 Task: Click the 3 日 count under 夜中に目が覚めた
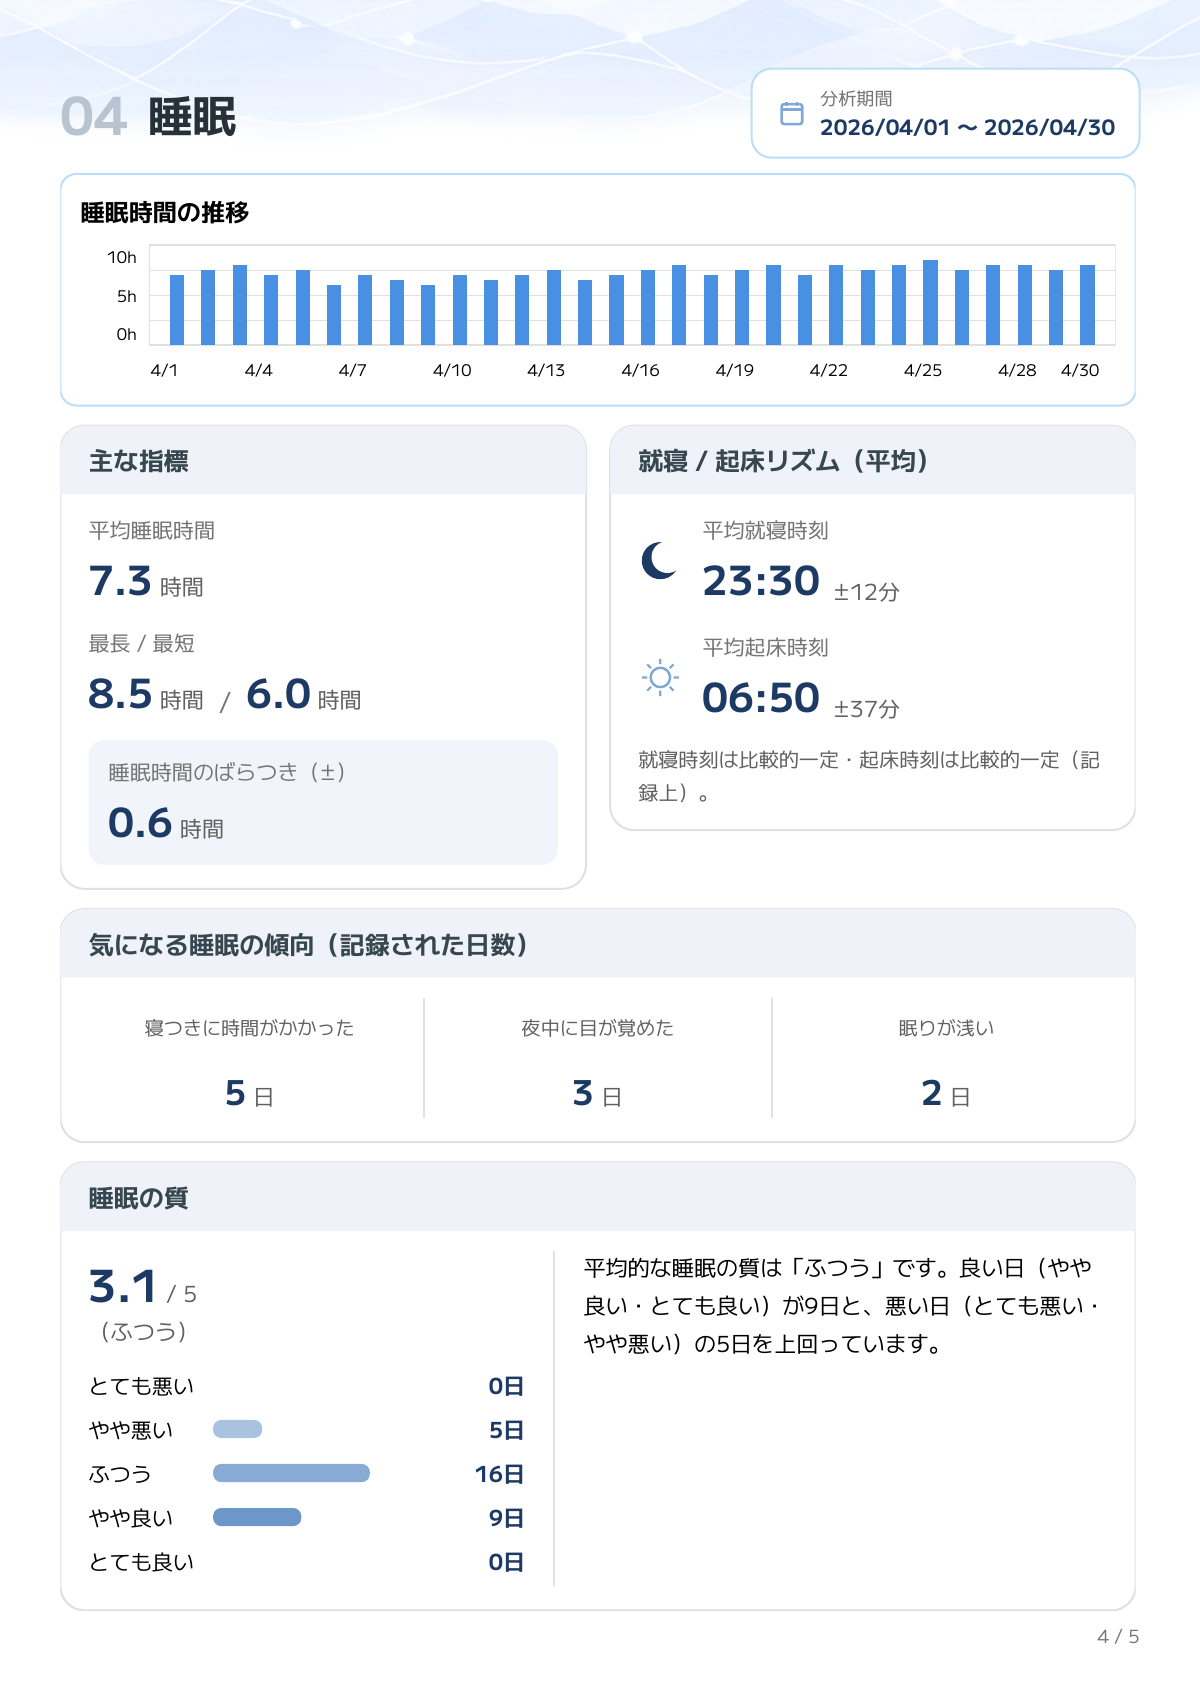coord(598,1094)
